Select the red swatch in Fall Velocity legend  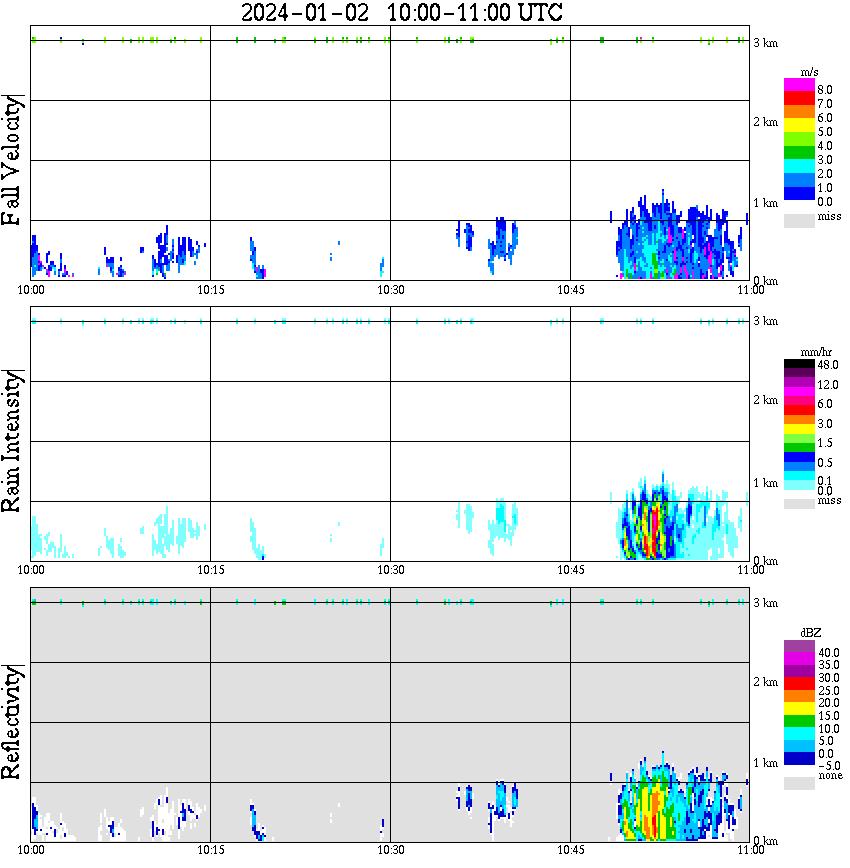coord(799,97)
